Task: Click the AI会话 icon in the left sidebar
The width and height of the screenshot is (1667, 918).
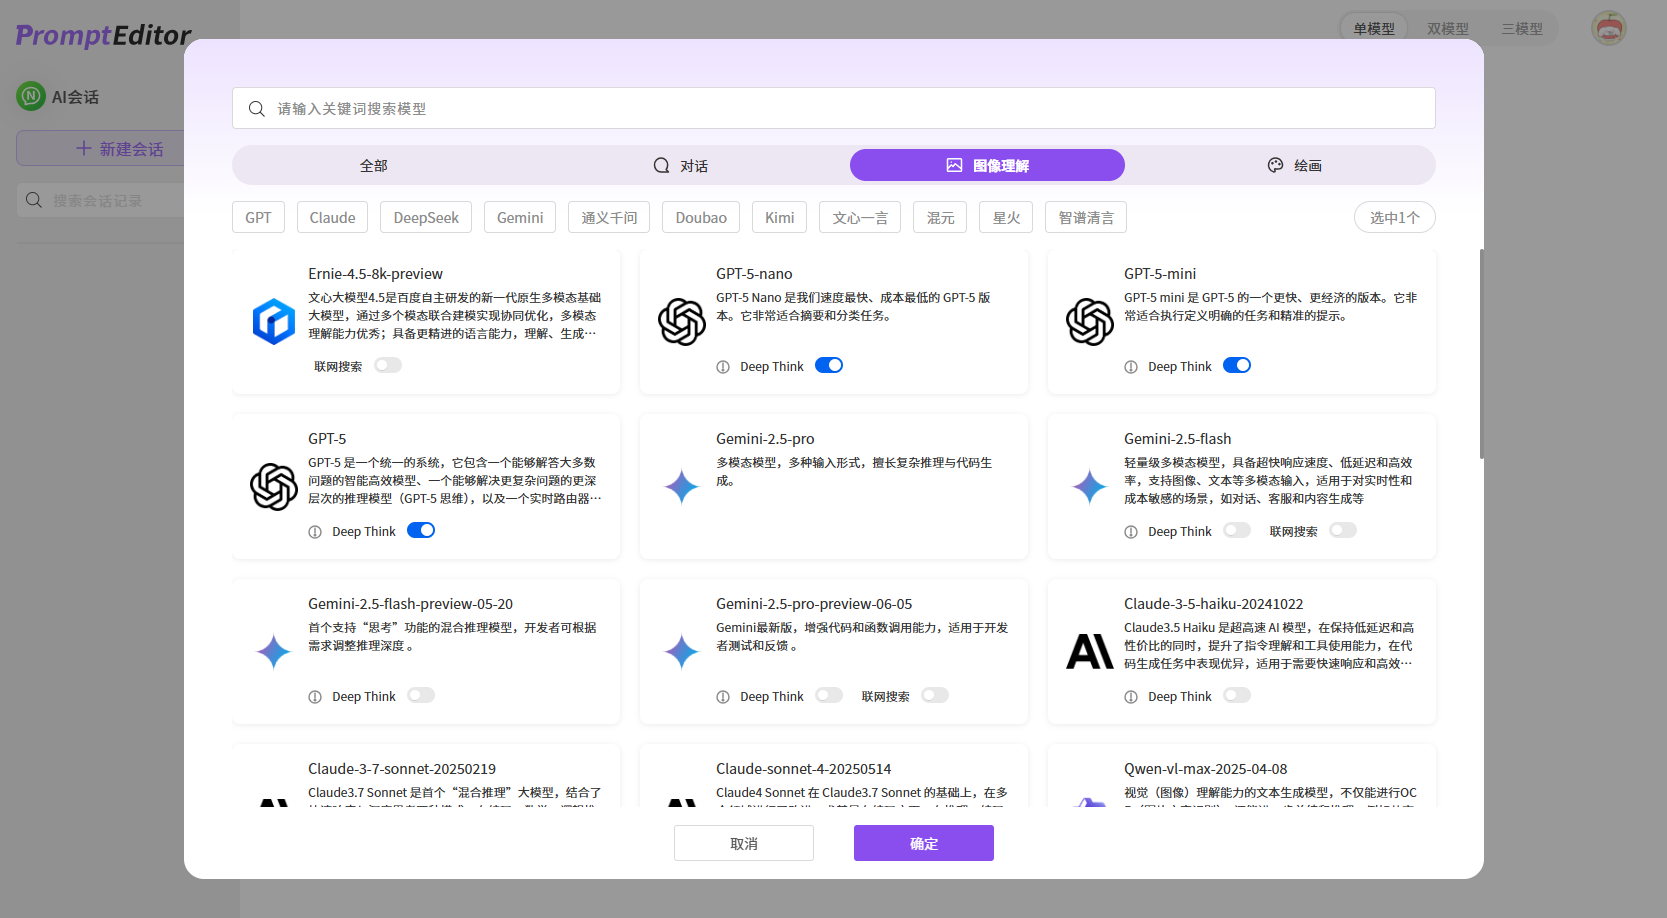Action: [x=30, y=96]
